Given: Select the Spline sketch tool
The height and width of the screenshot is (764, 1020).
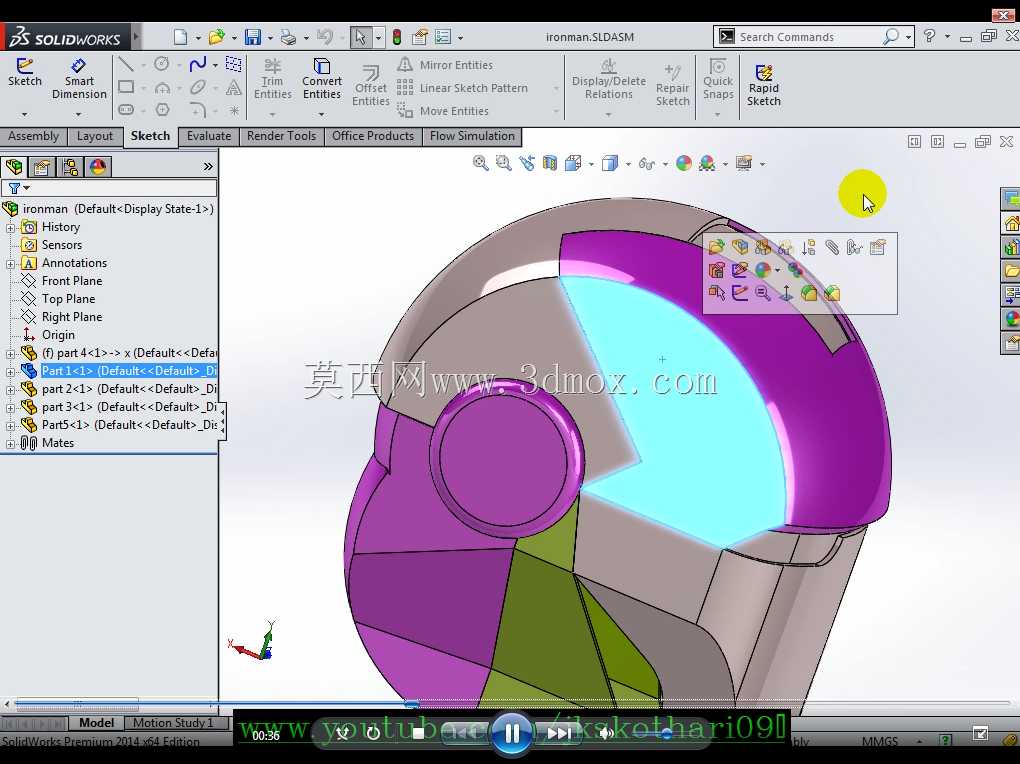Looking at the screenshot, I should point(198,64).
